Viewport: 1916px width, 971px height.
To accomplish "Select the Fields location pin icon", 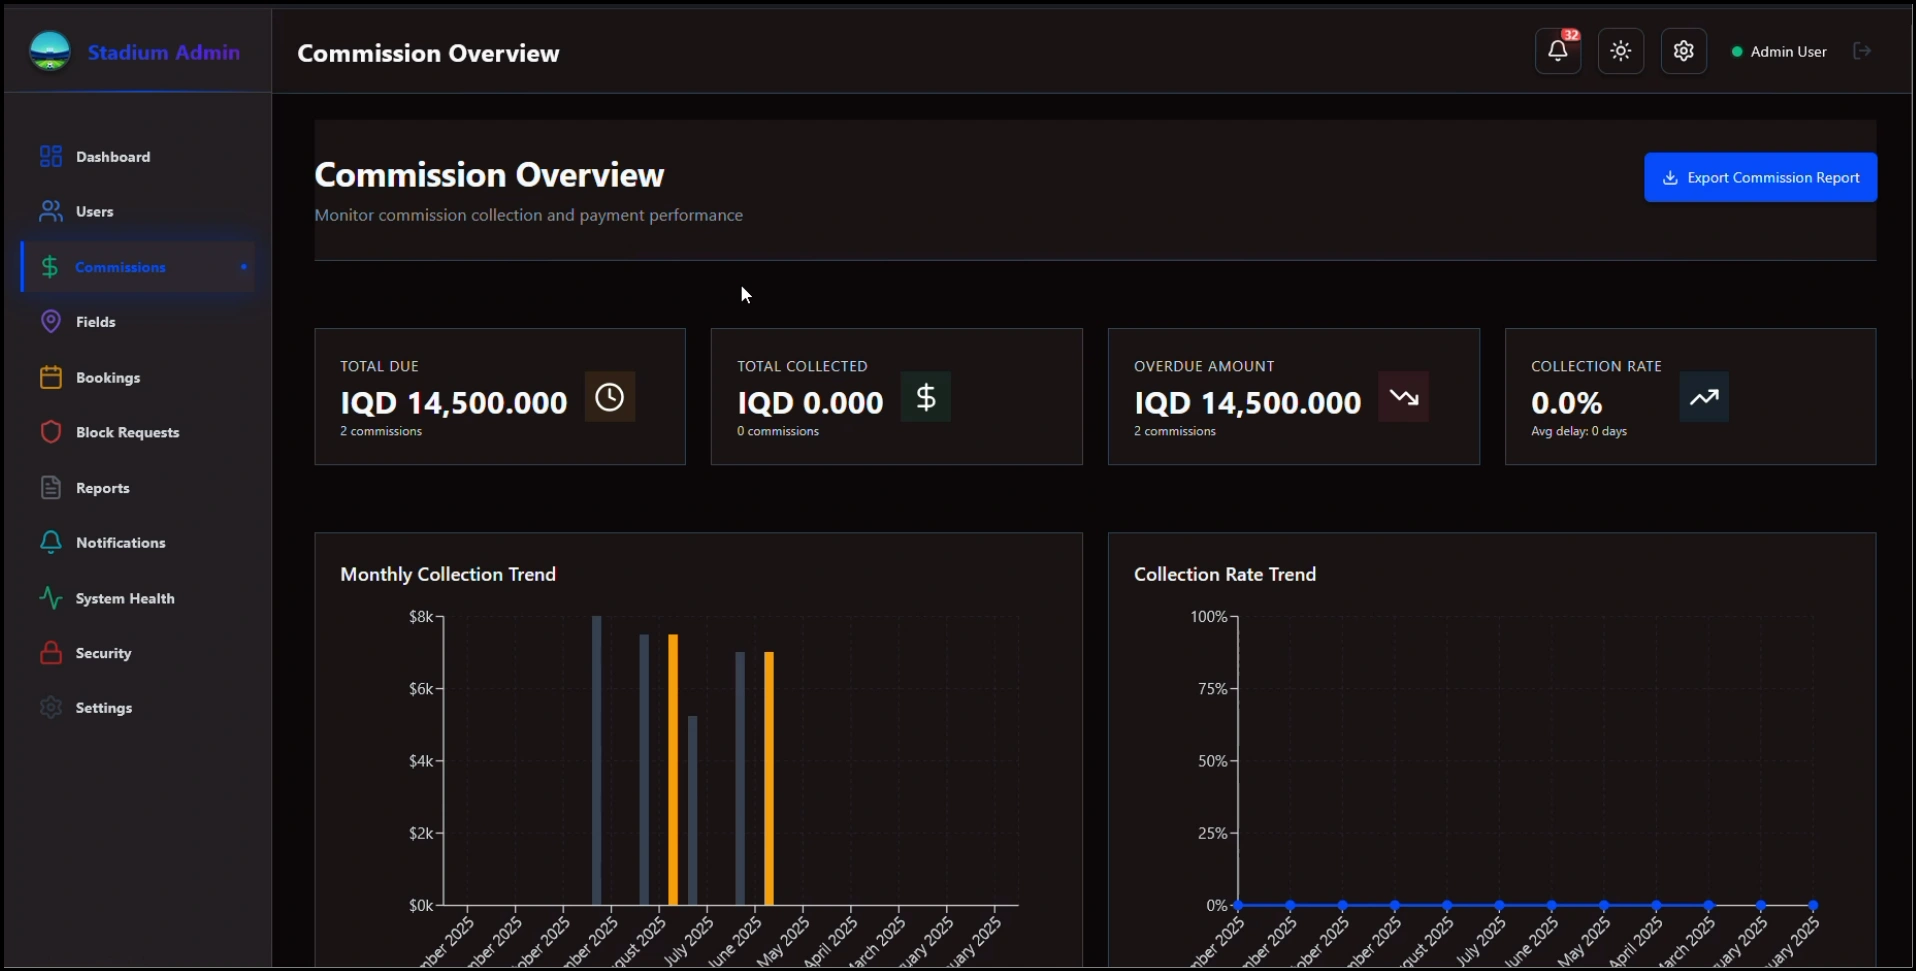I will pos(51,321).
